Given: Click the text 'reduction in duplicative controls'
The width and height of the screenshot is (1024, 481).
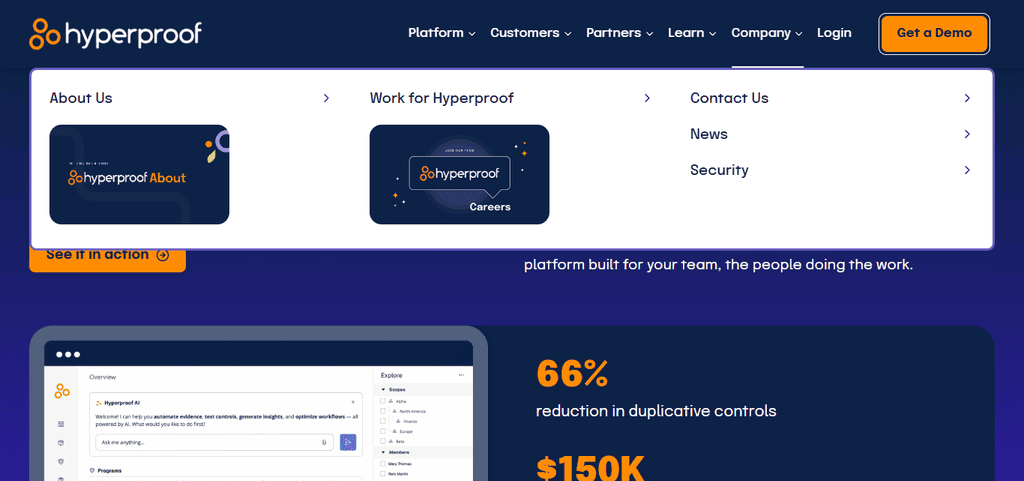Looking at the screenshot, I should (656, 411).
